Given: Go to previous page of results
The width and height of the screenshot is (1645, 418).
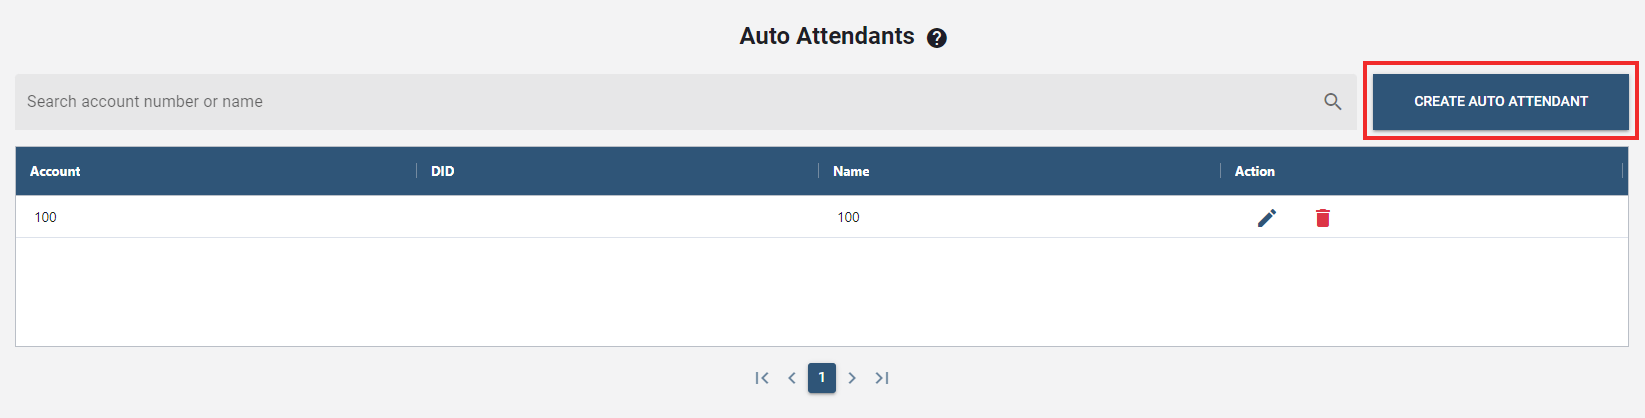Looking at the screenshot, I should click(792, 378).
